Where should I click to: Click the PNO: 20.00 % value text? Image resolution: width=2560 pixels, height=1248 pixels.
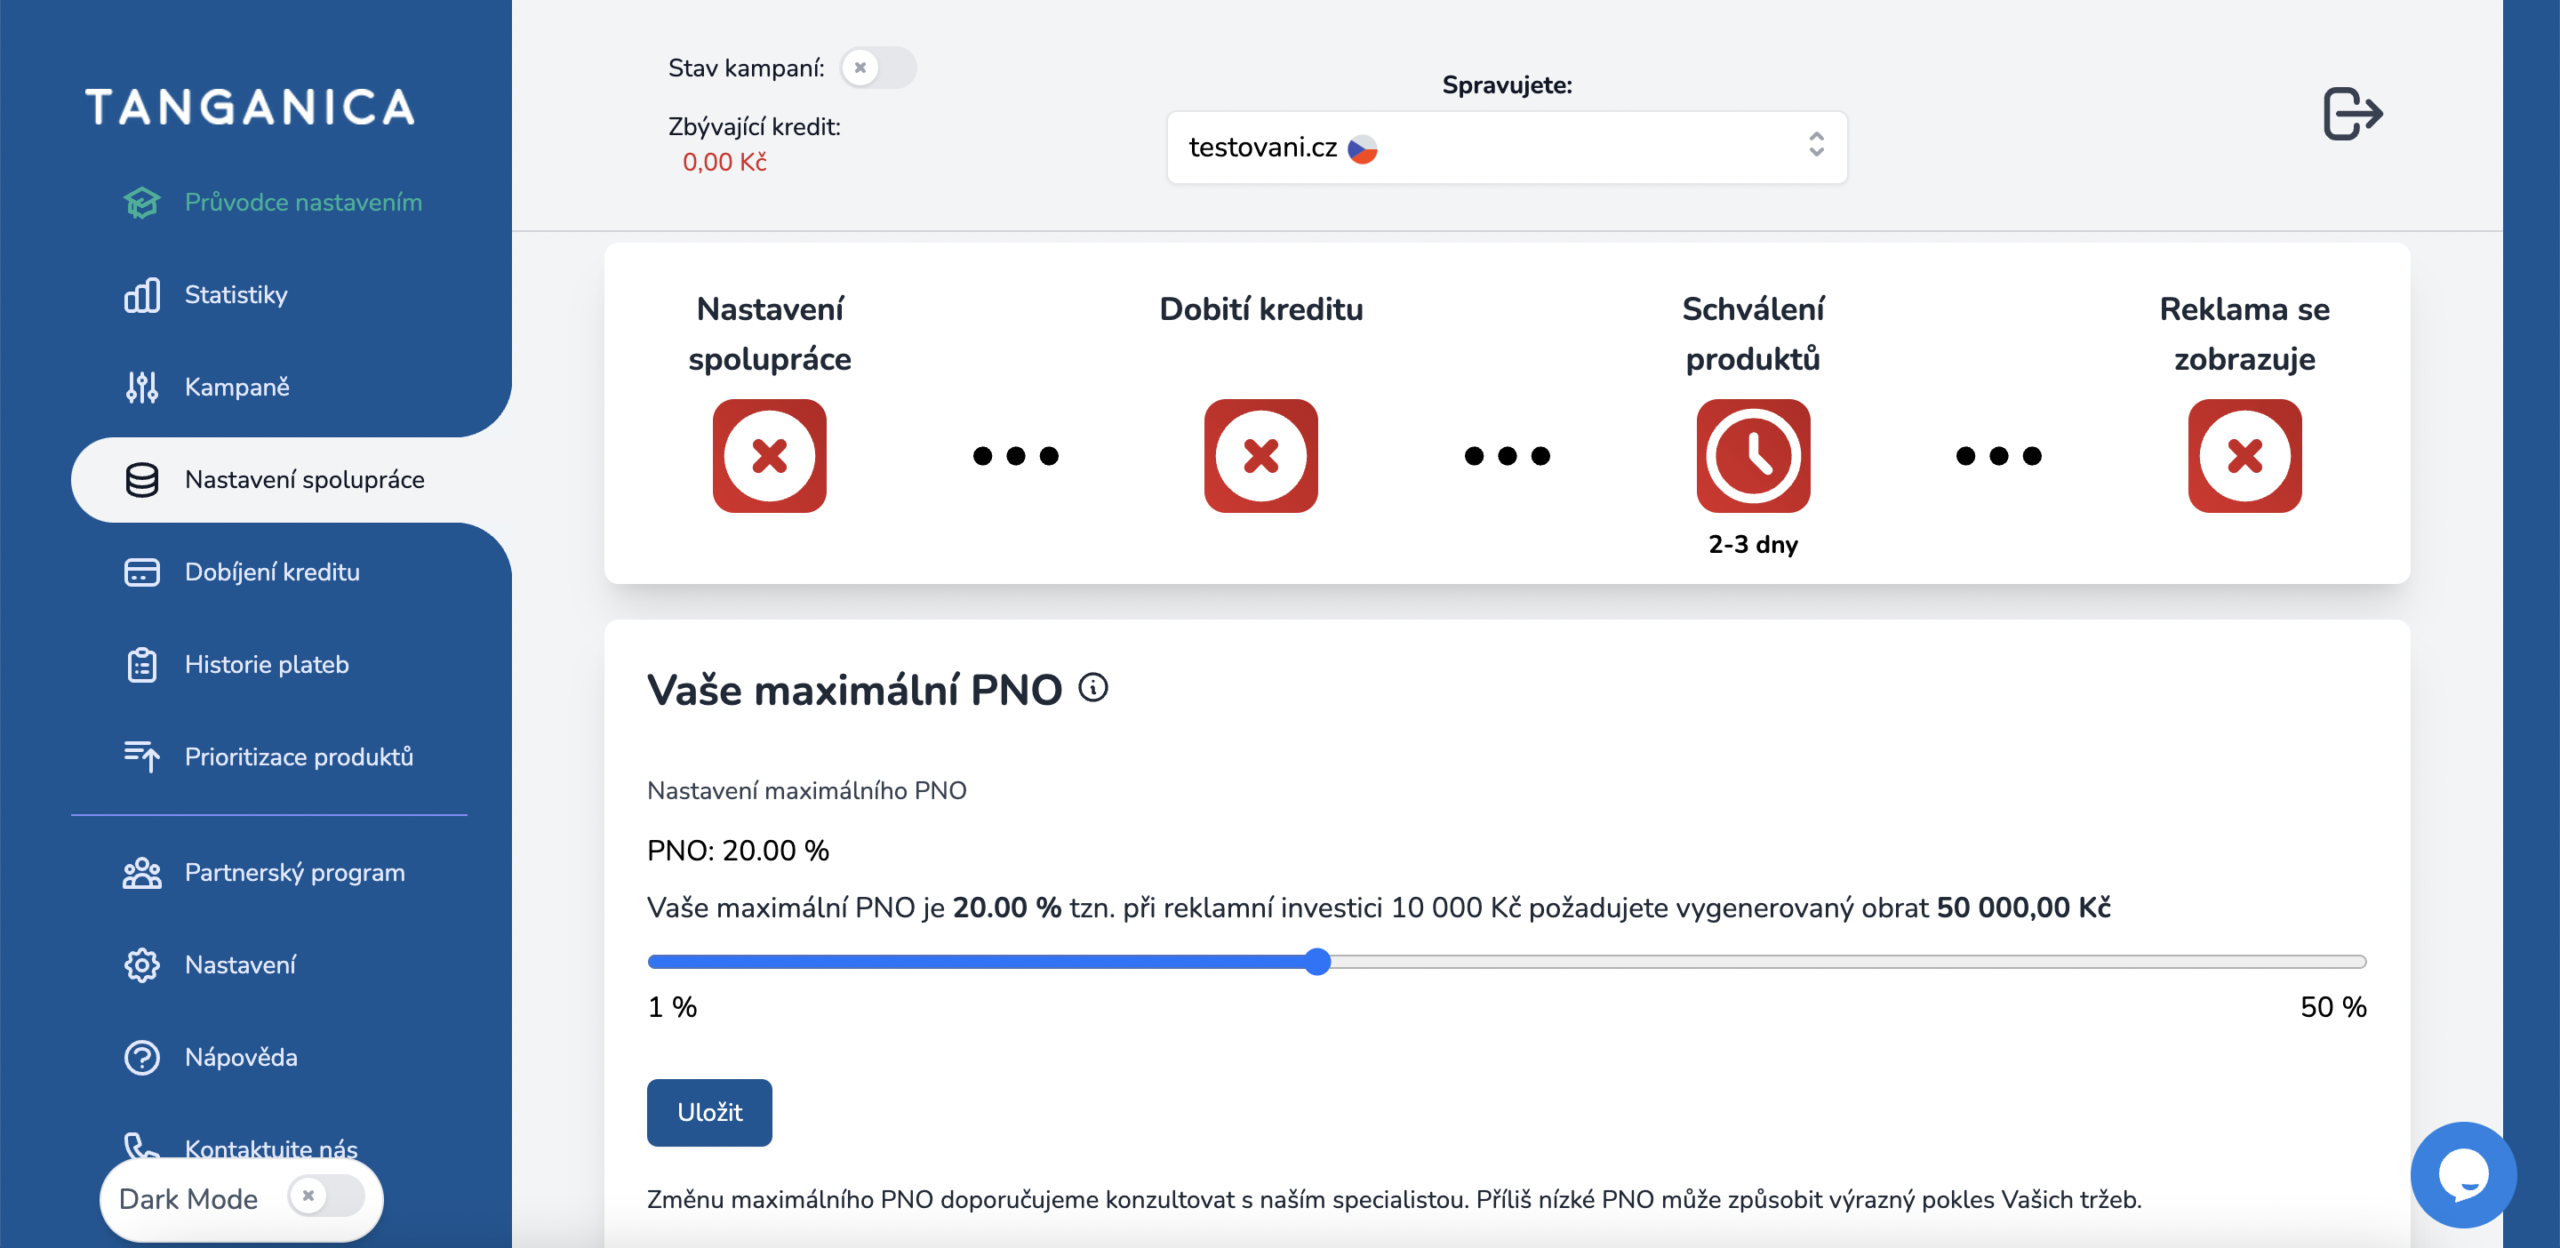point(738,851)
